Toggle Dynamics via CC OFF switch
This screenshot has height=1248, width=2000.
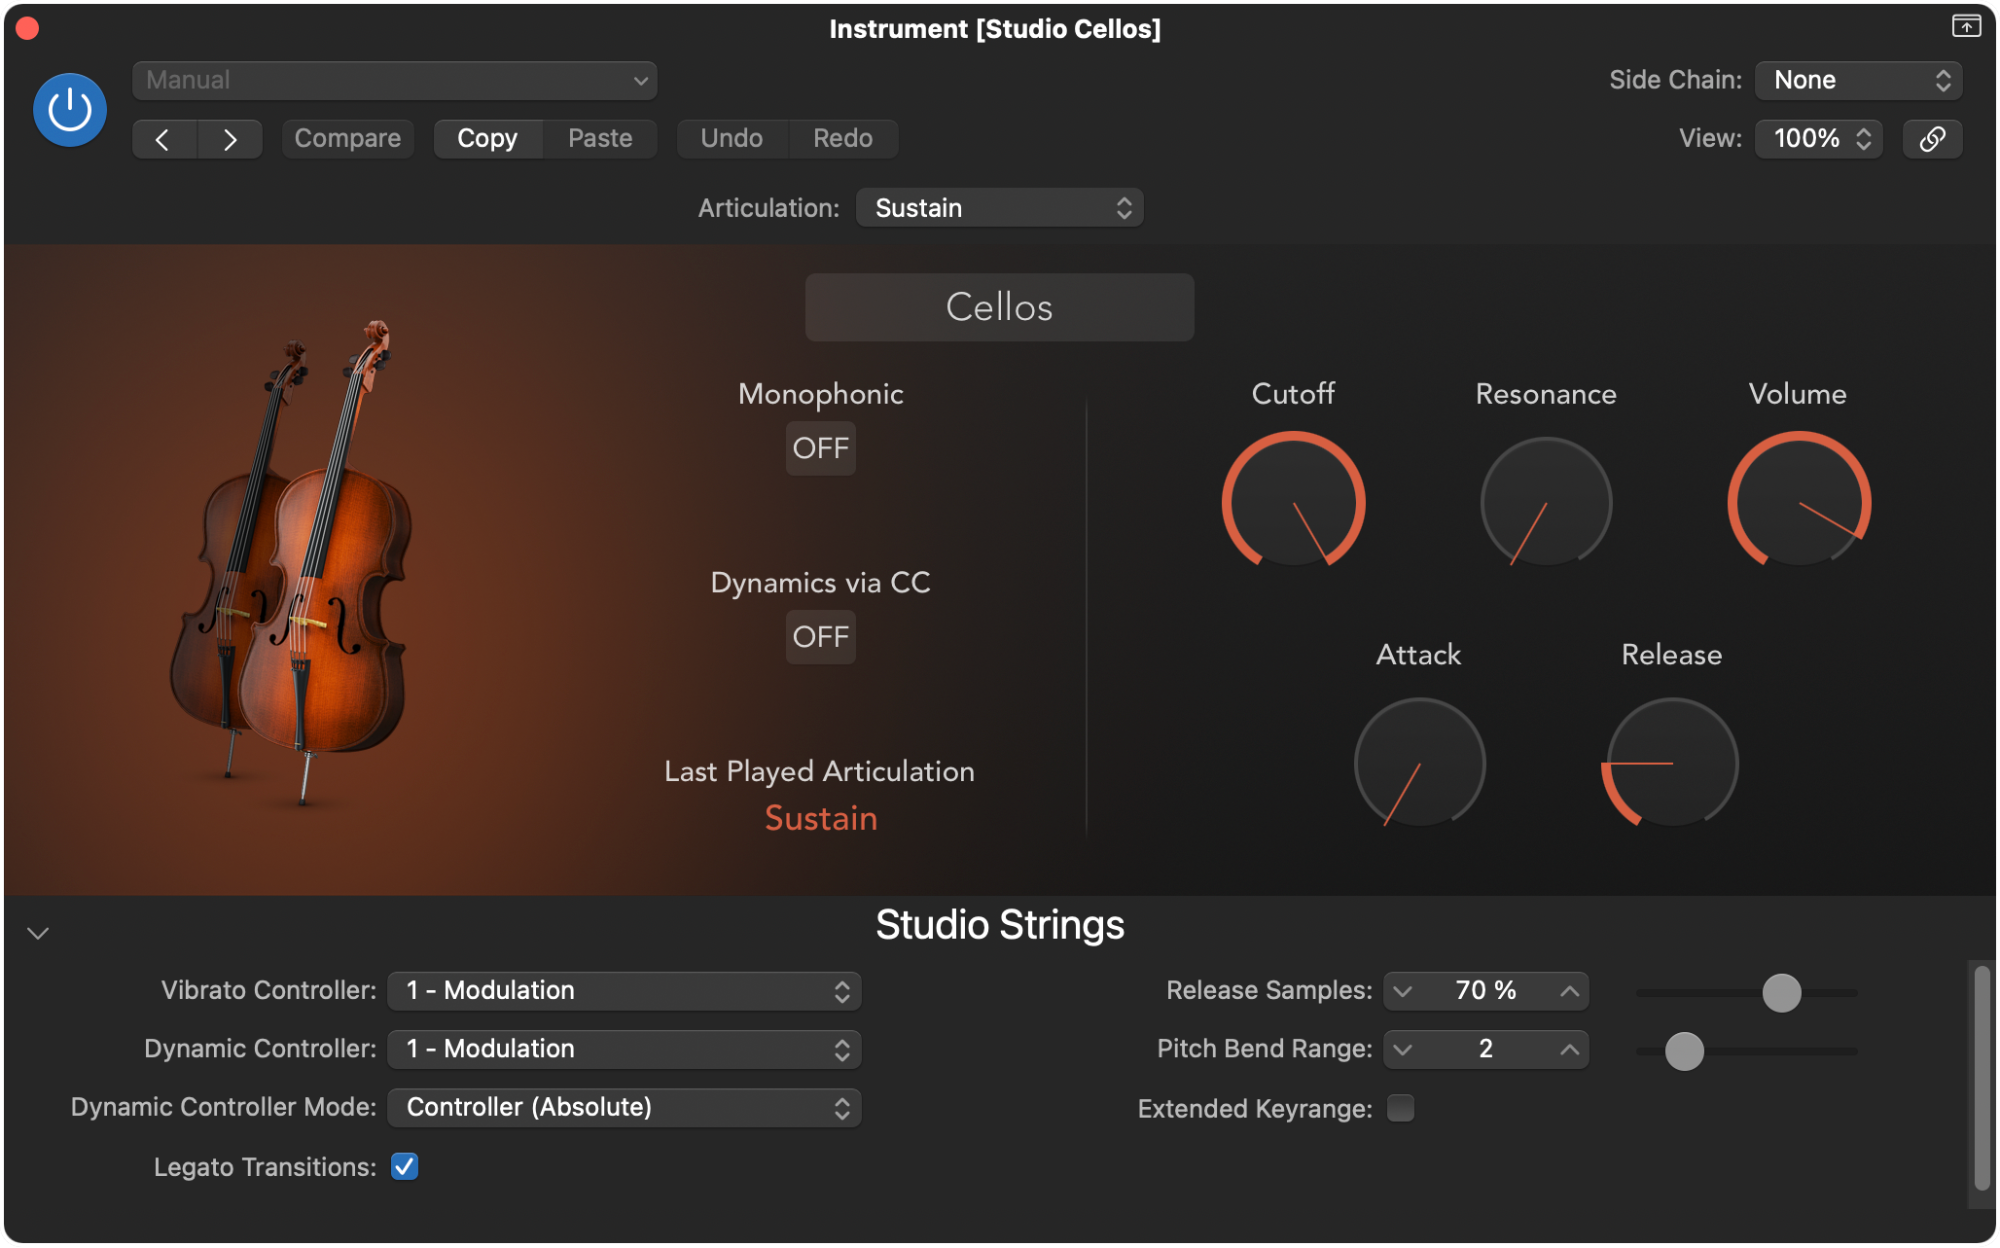pos(820,636)
